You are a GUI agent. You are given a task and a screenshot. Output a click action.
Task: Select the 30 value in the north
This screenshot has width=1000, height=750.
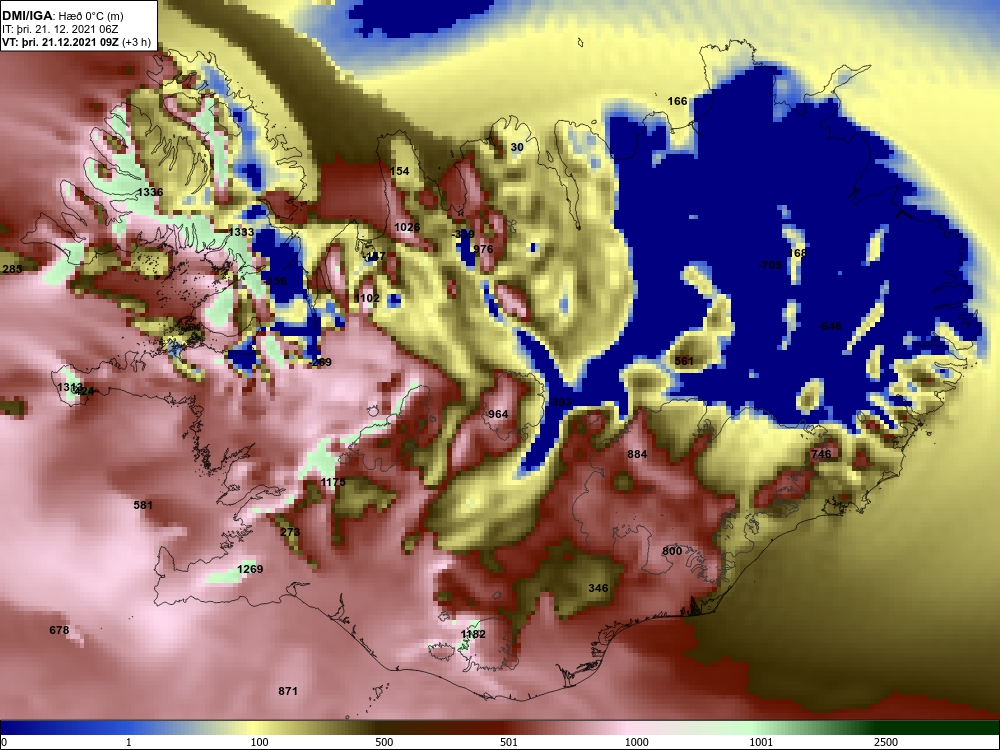(517, 147)
